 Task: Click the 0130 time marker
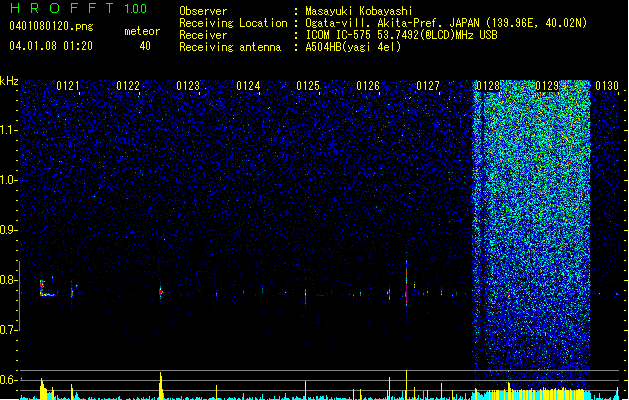tap(607, 86)
